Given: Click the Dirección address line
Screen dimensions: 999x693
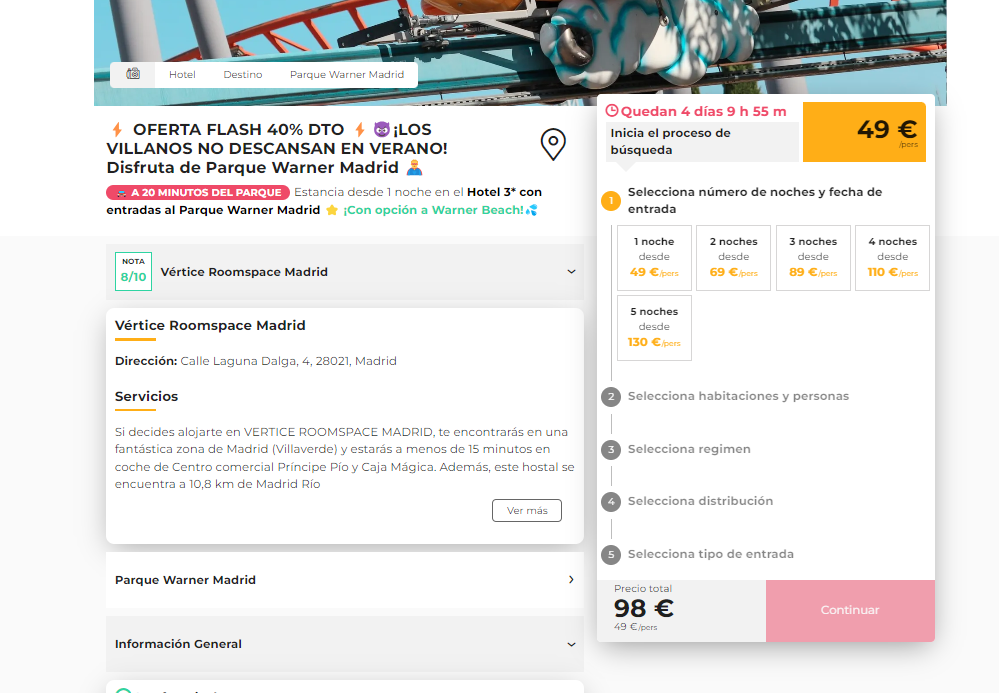Looking at the screenshot, I should point(255,361).
